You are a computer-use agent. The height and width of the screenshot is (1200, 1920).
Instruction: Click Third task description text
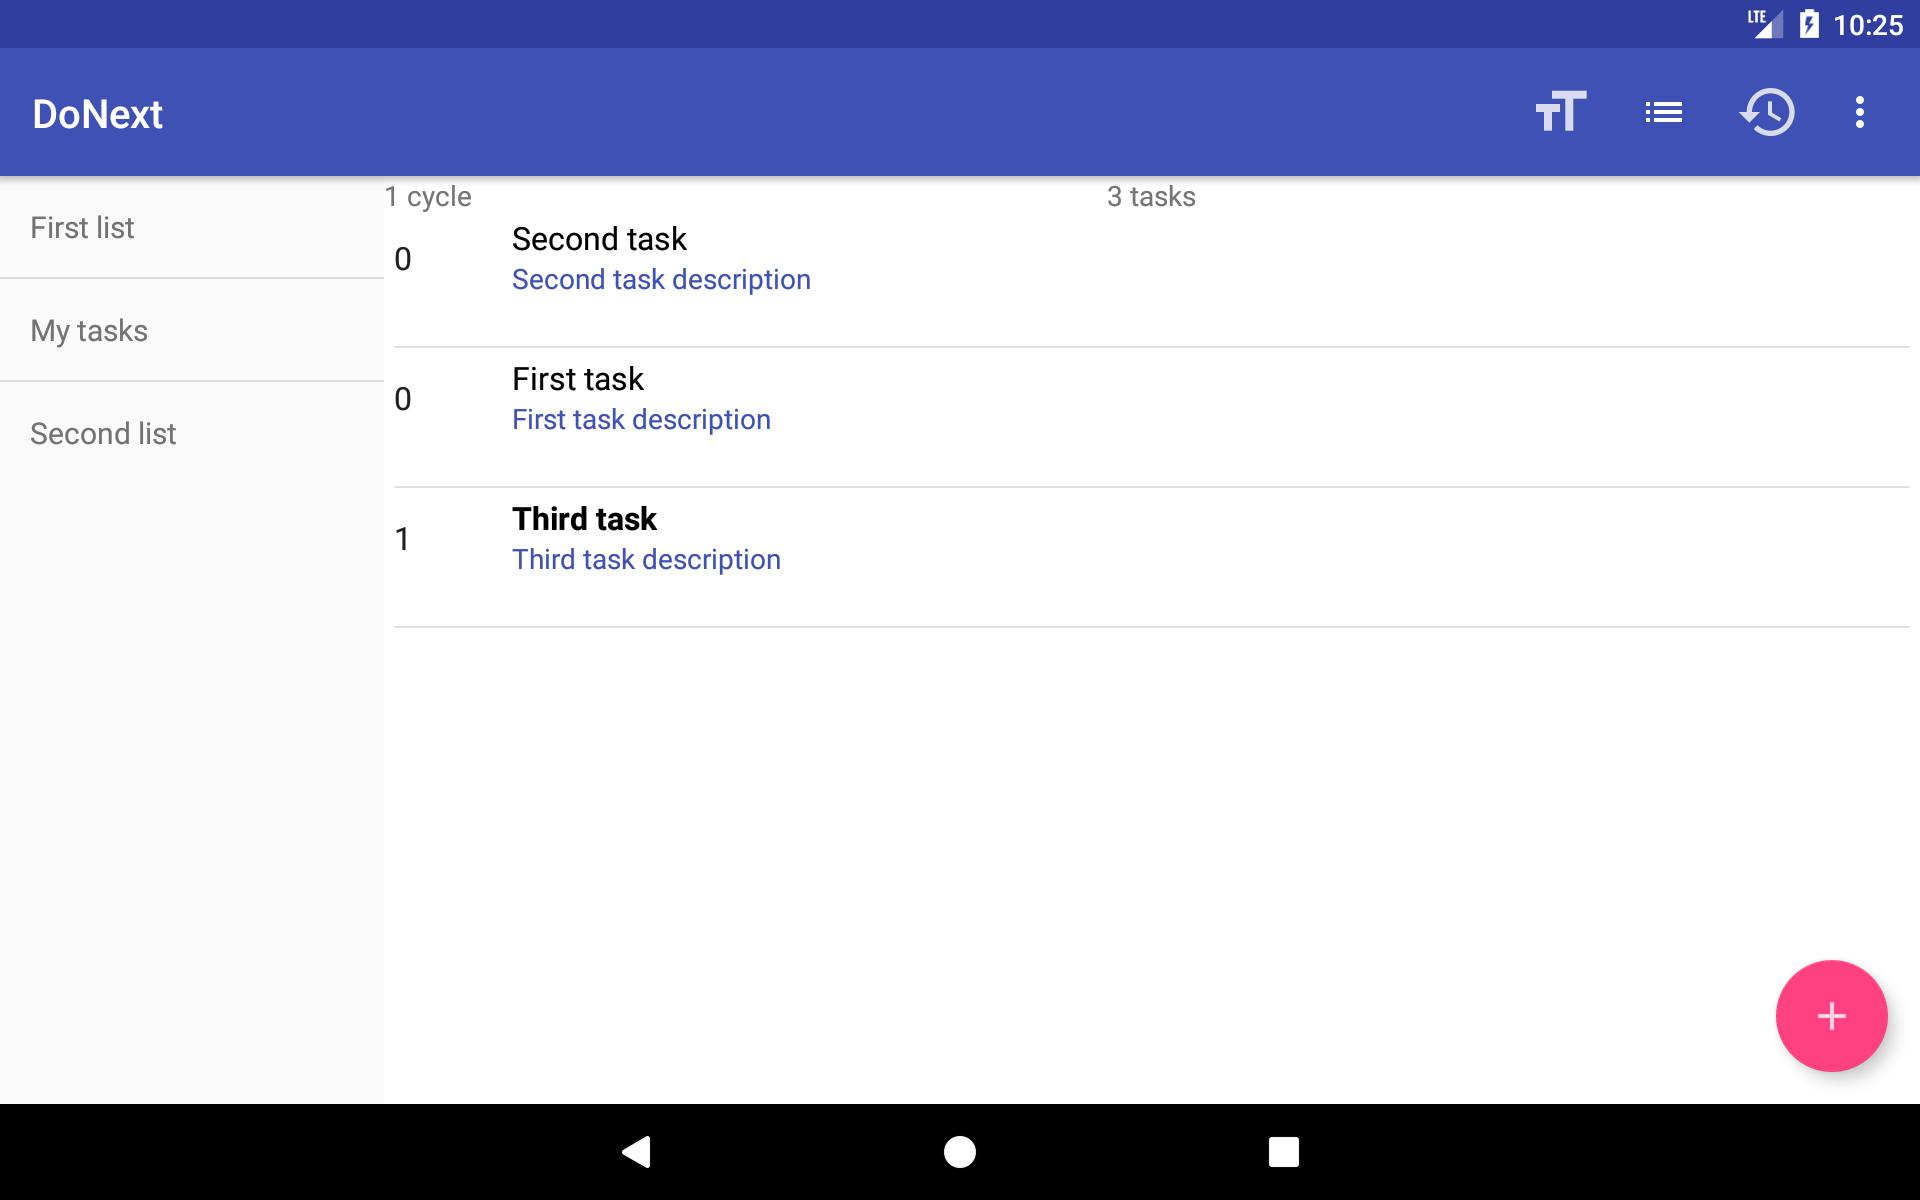click(646, 560)
